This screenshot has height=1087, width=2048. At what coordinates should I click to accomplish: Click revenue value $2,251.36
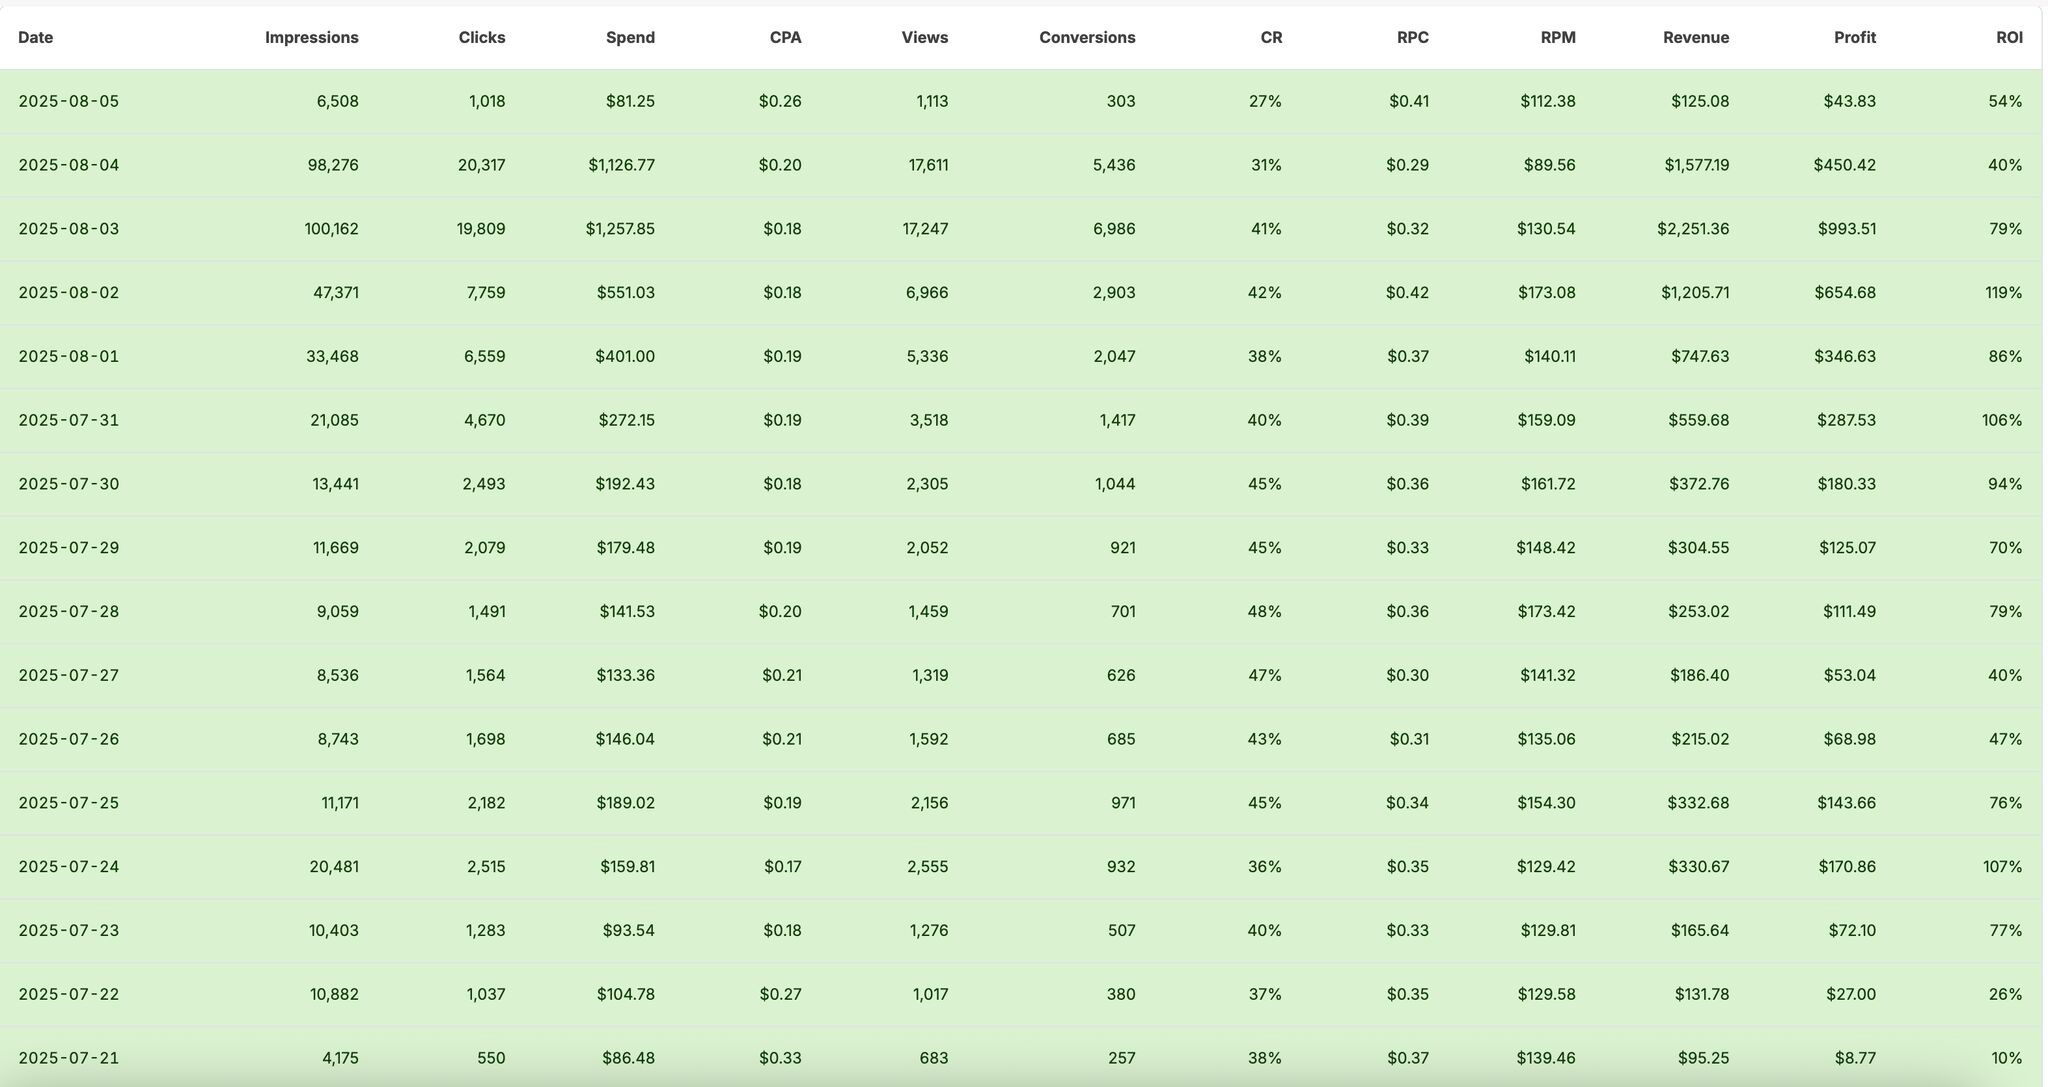(x=1692, y=229)
